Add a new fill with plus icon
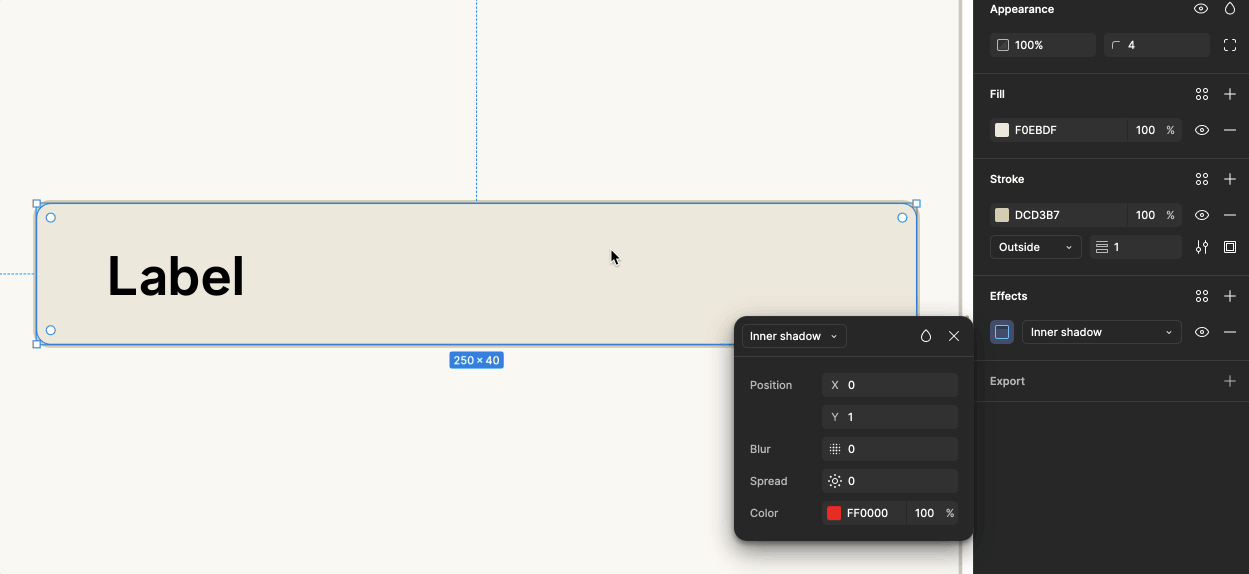 (1230, 94)
